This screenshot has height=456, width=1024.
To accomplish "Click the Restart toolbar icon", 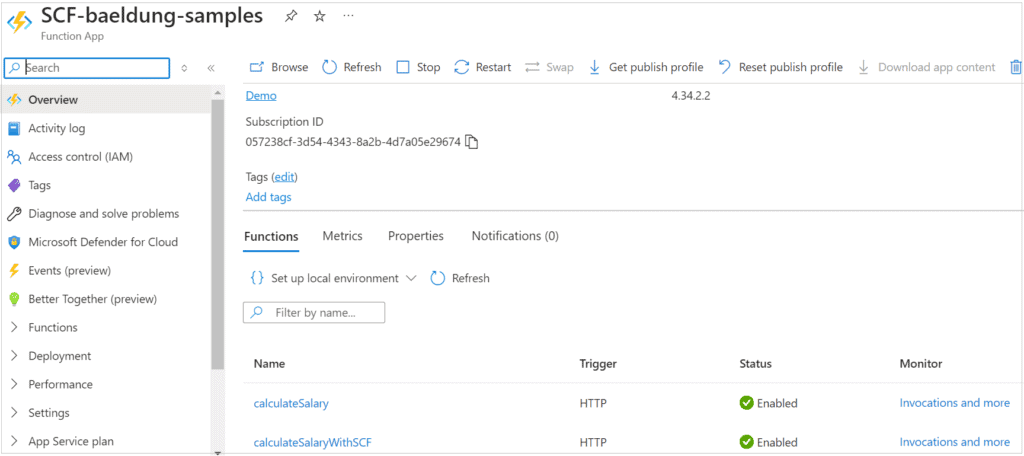I will [461, 67].
